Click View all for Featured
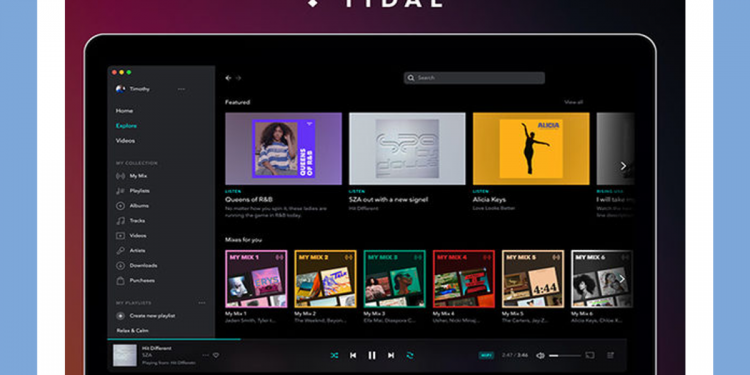This screenshot has width=750, height=375. [574, 102]
